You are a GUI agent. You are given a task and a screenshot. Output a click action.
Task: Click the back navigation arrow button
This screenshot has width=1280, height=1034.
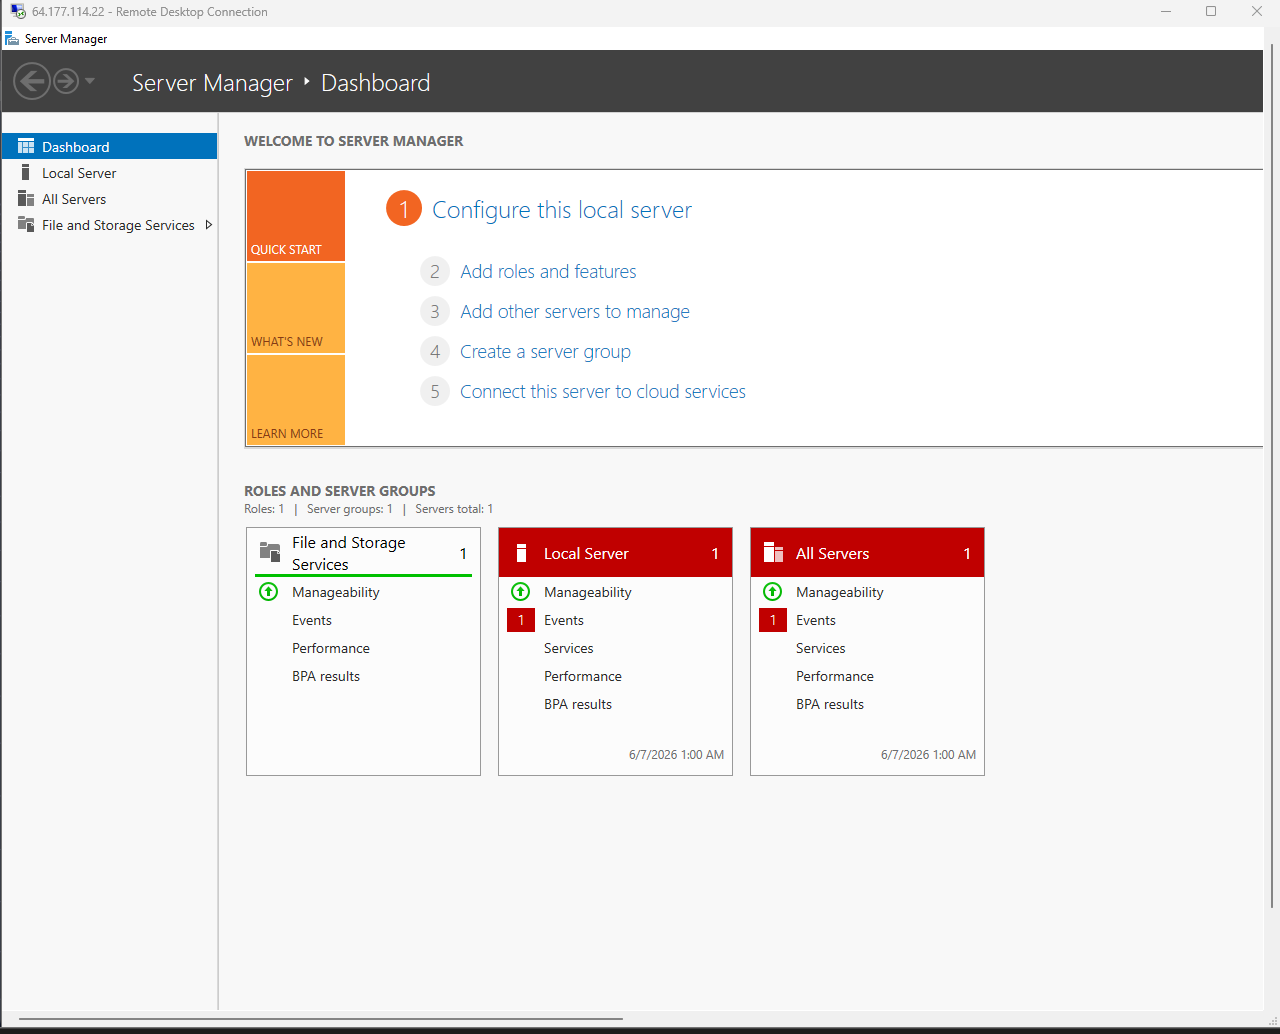32,81
